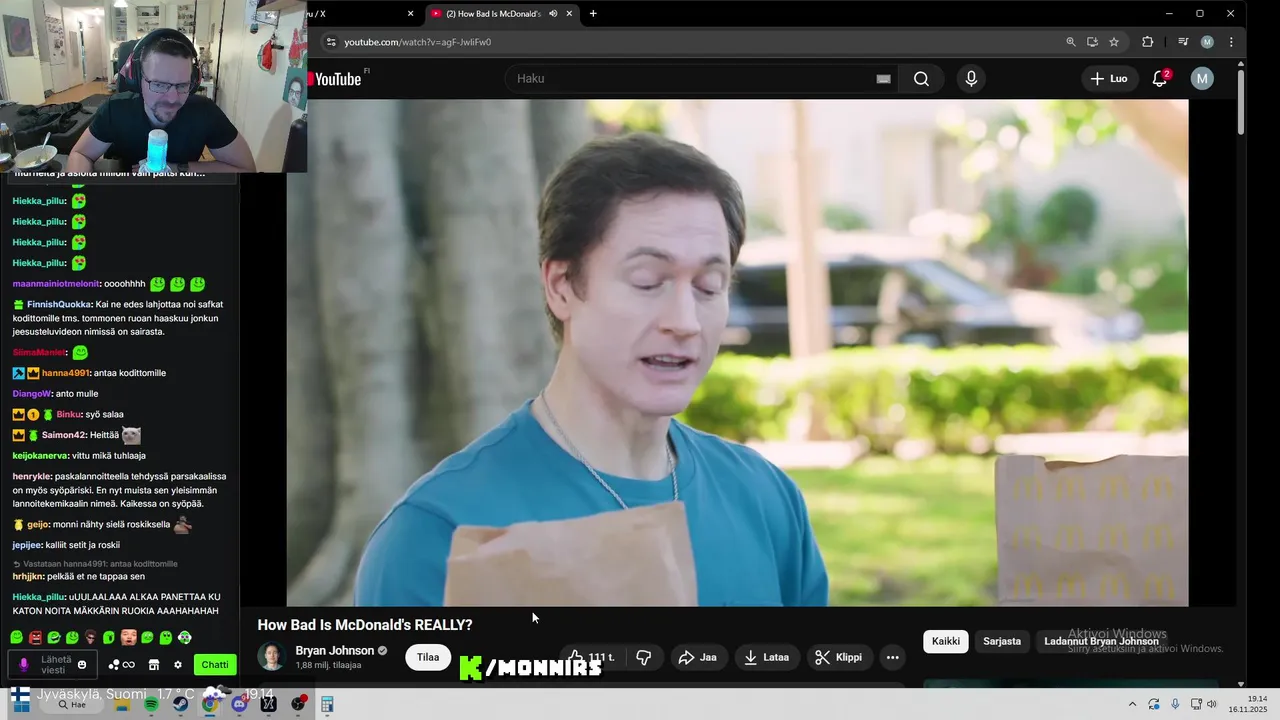Select the Ladannut Bryan Johnson filter chip
Image resolution: width=1280 pixels, height=720 pixels.
click(x=1101, y=641)
